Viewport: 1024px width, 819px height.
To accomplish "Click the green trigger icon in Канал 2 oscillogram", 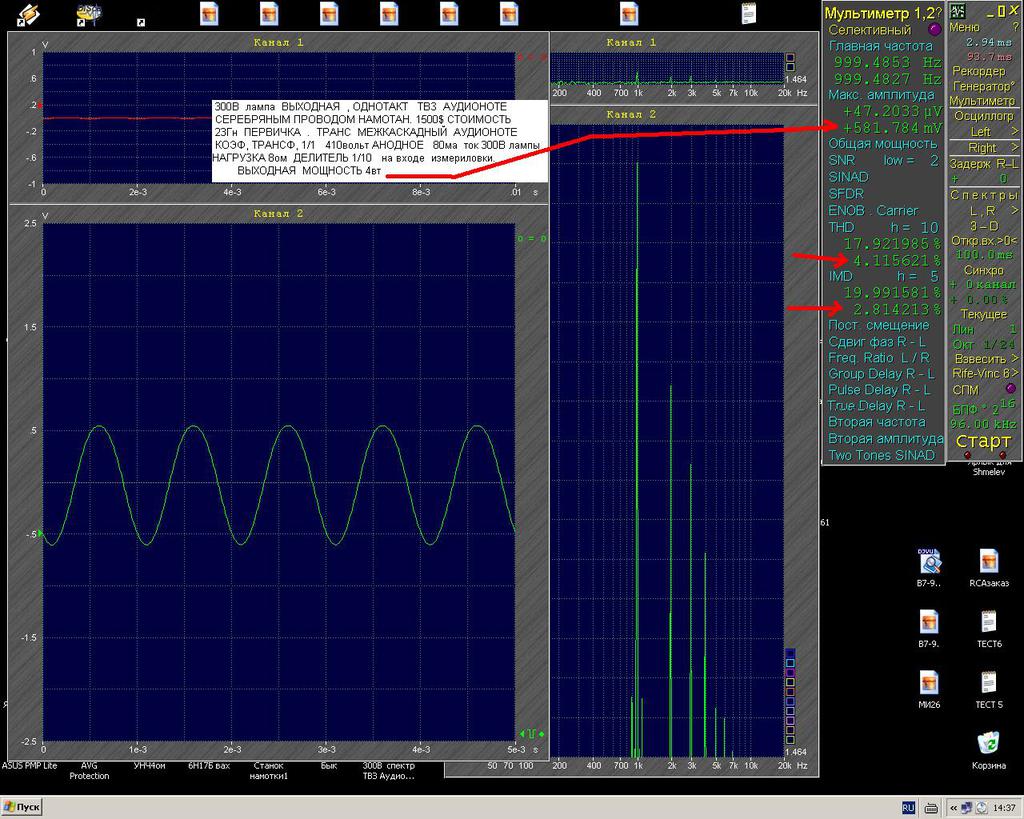I will point(532,734).
